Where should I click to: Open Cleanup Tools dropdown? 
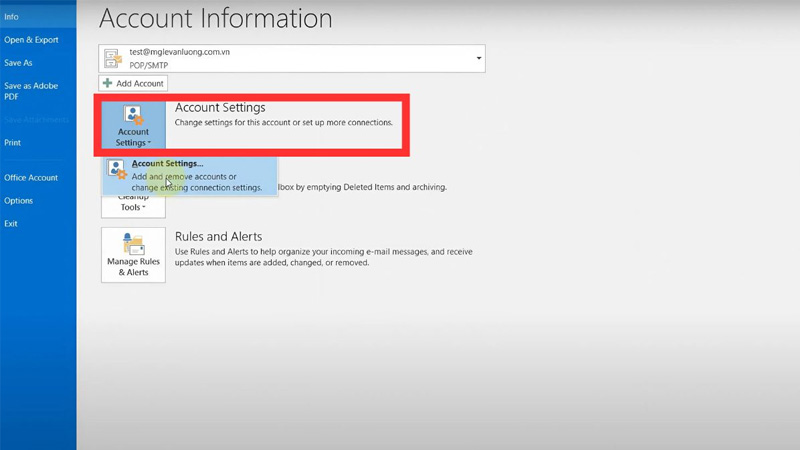tap(133, 205)
